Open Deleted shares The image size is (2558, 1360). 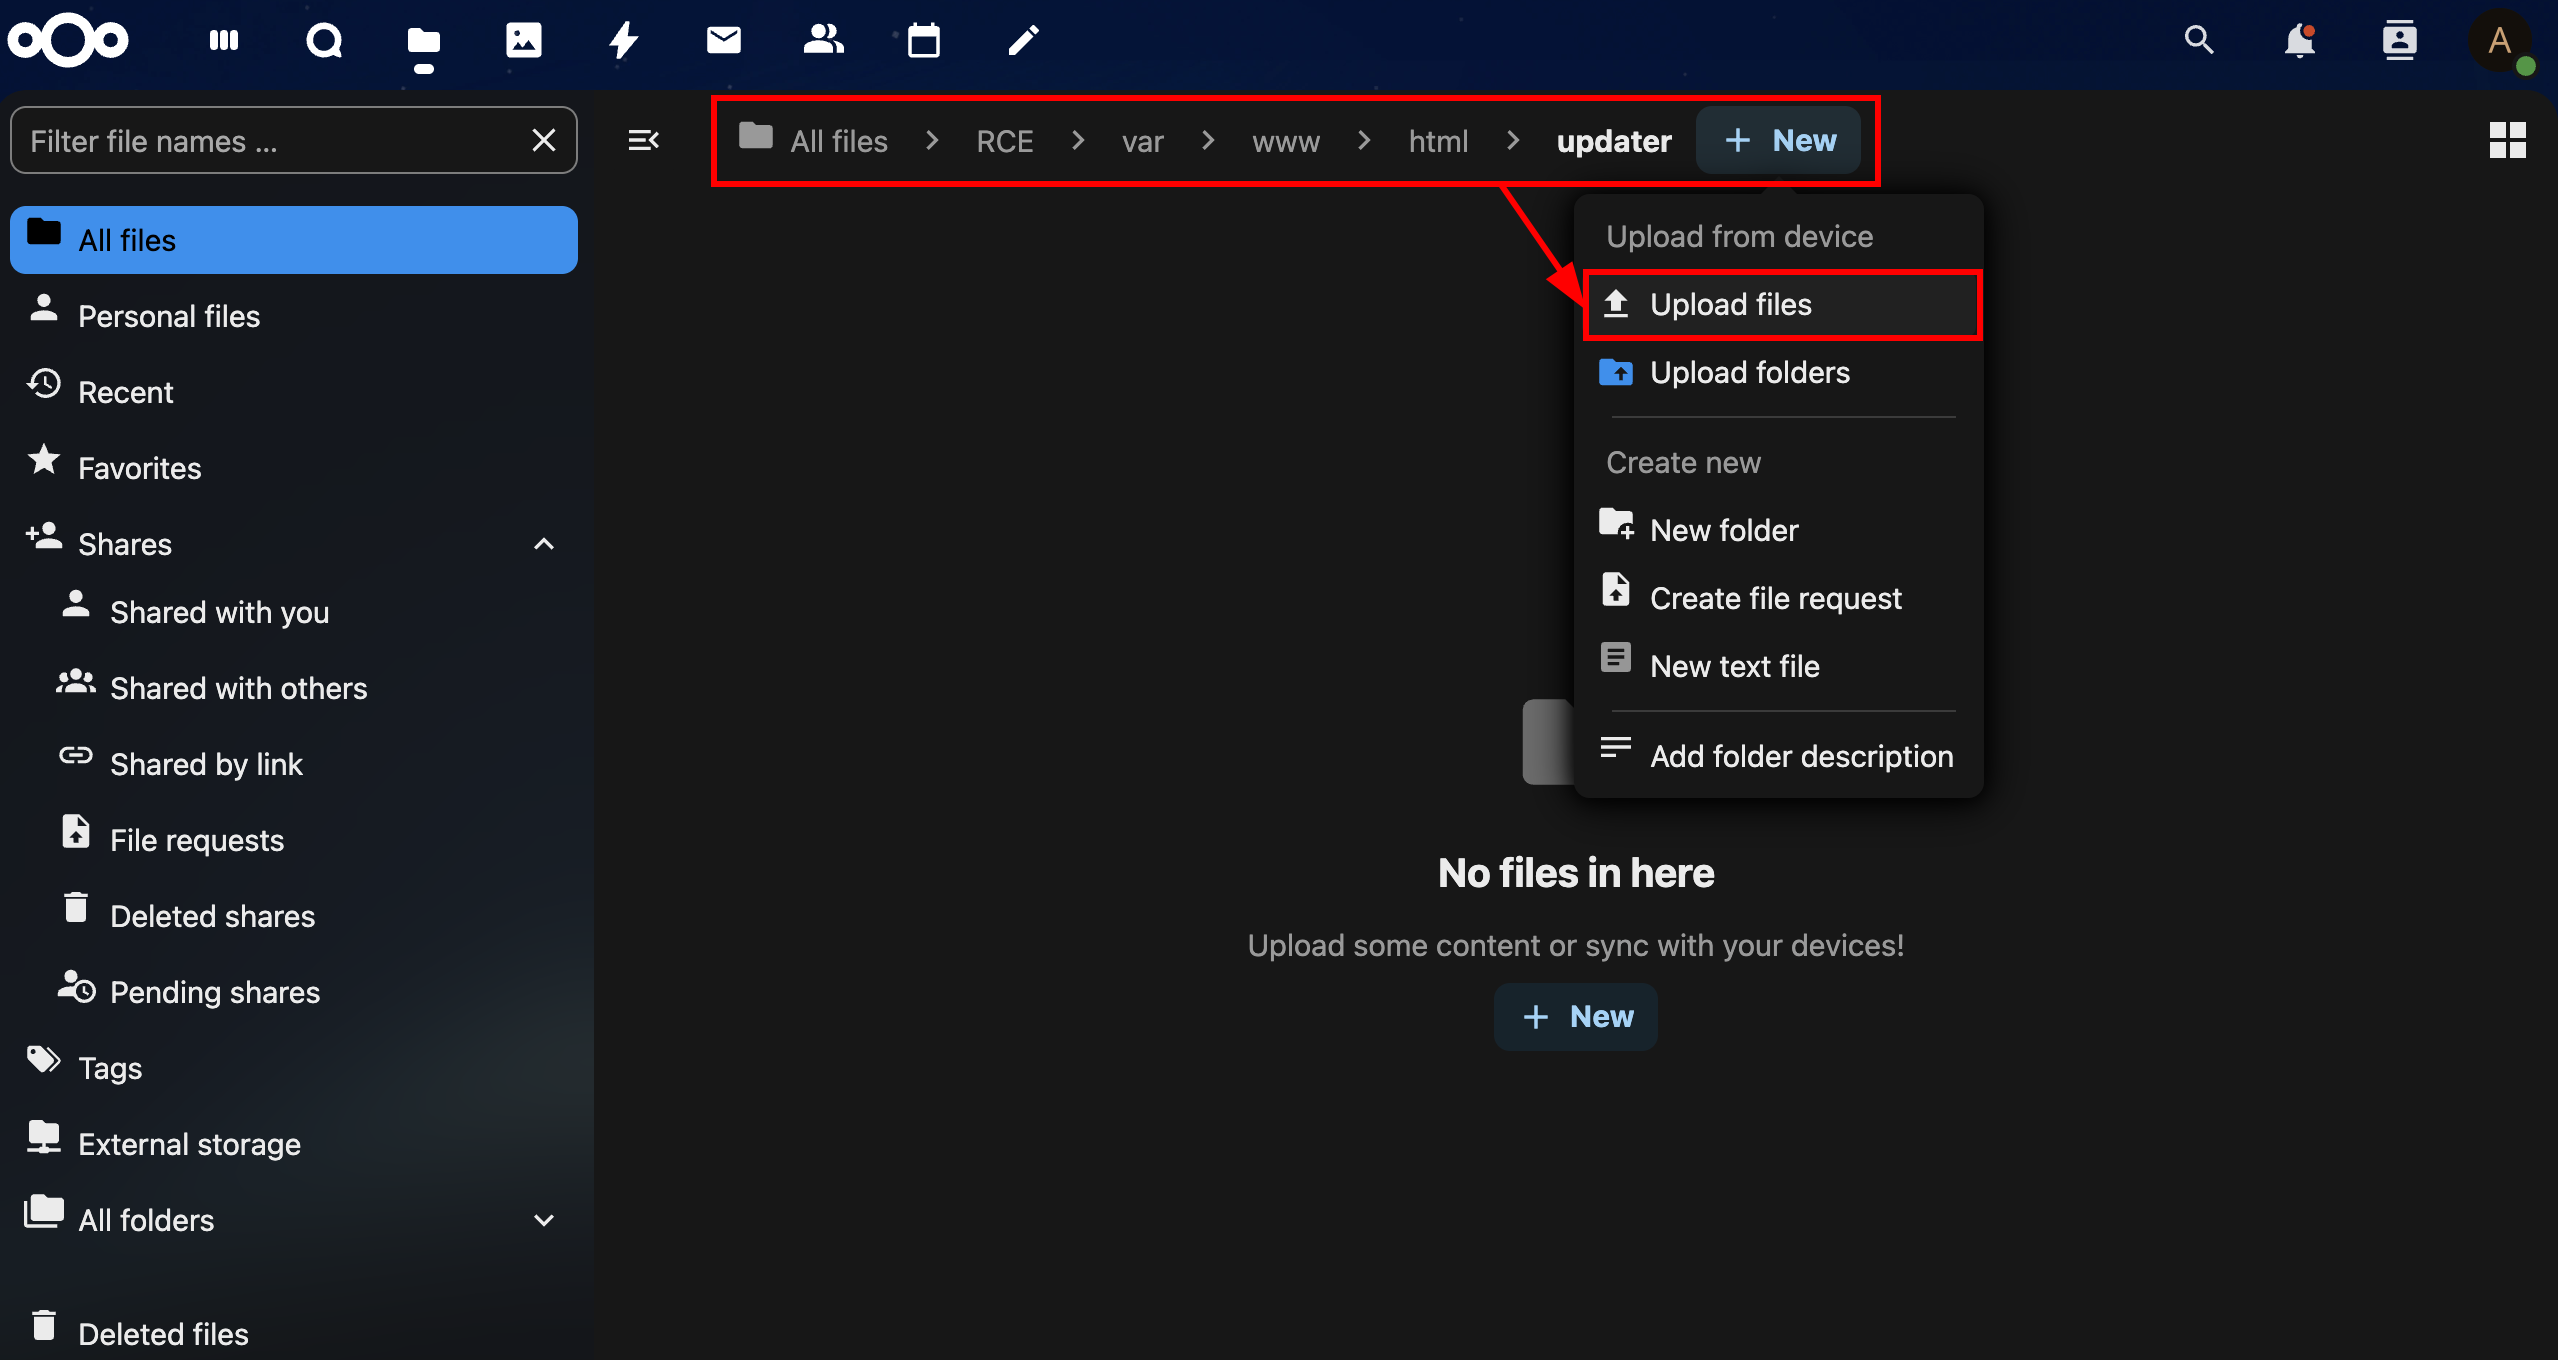click(x=310, y=916)
